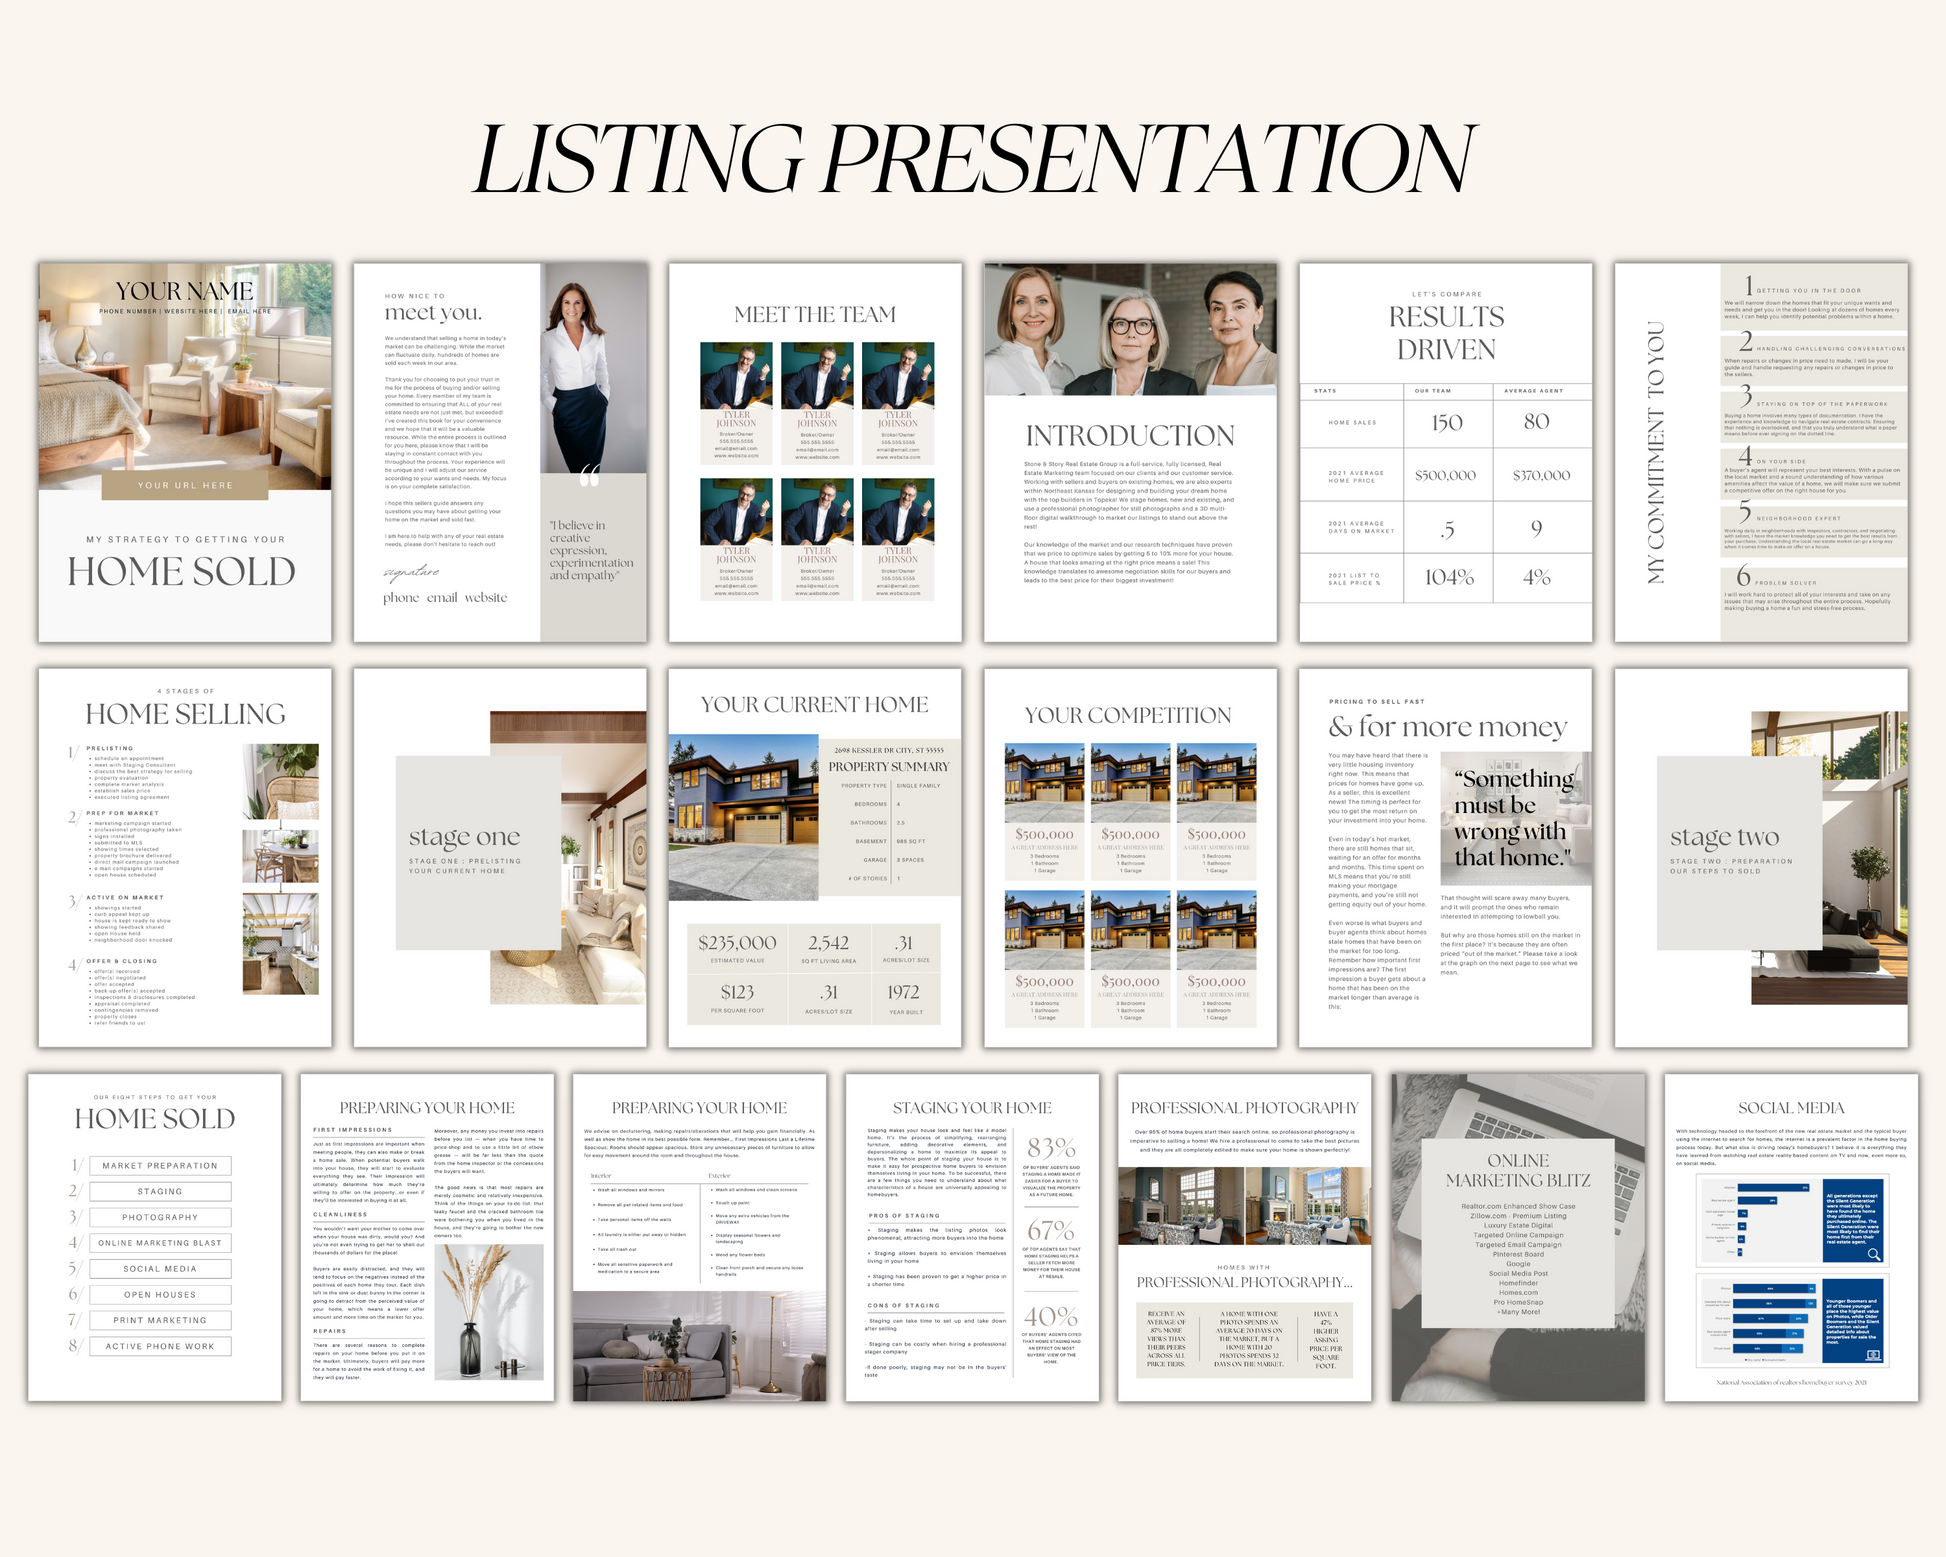Viewport: 1946px width, 1557px height.
Task: Click the Online Marketing Blitz laptop page
Action: [1517, 1237]
